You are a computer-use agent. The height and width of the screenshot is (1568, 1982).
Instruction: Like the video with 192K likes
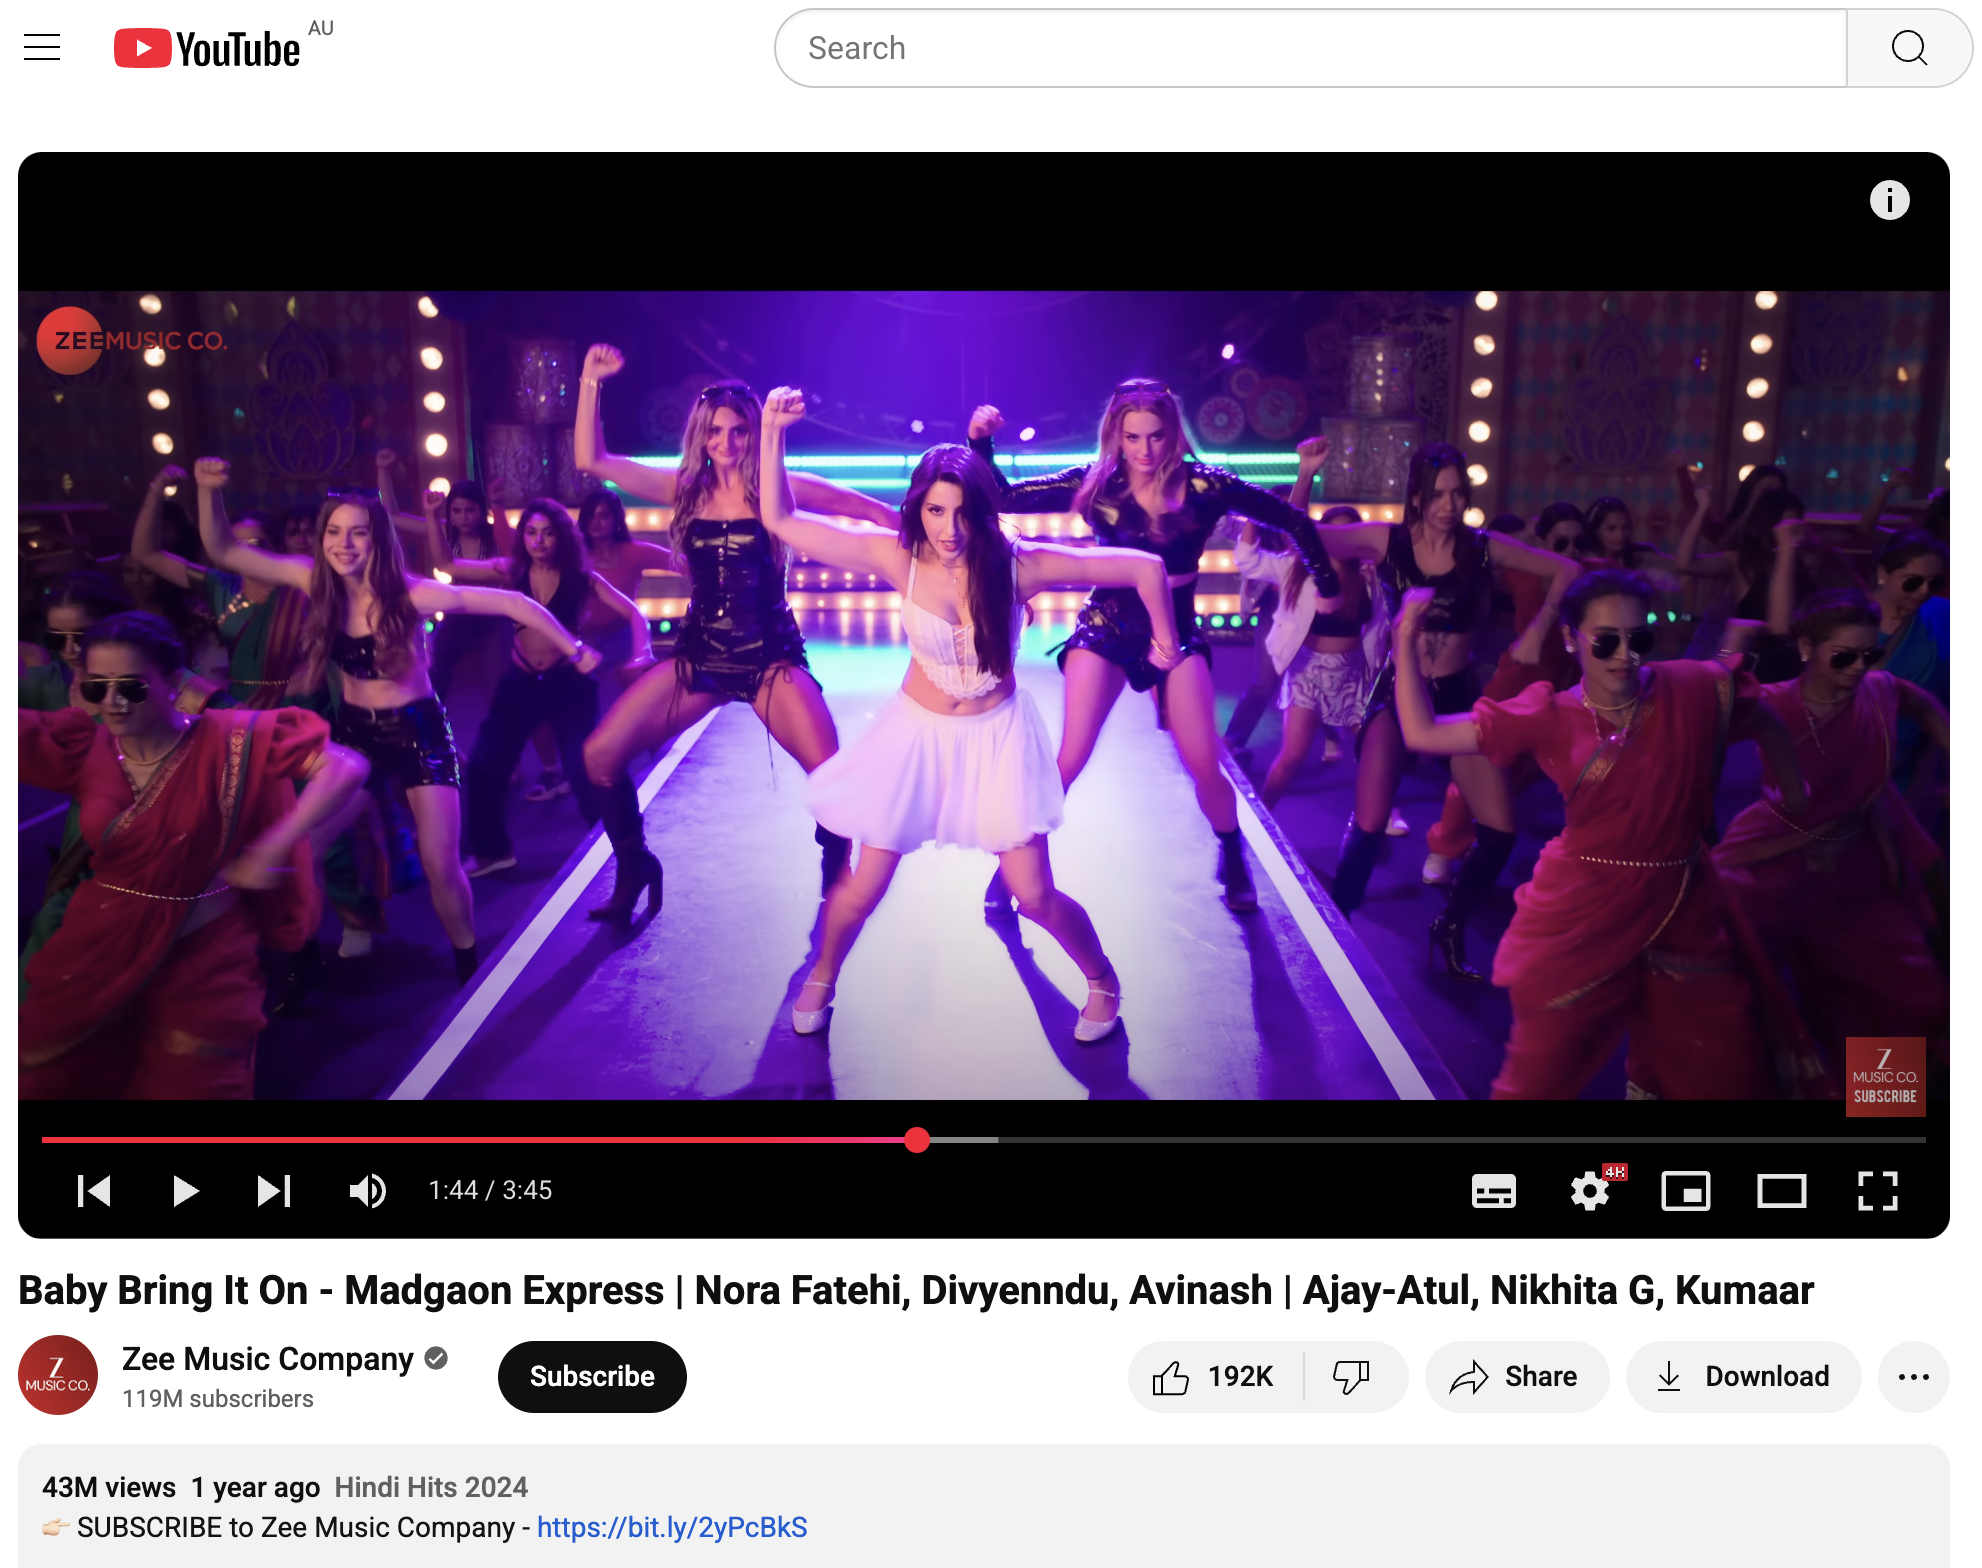point(1214,1377)
